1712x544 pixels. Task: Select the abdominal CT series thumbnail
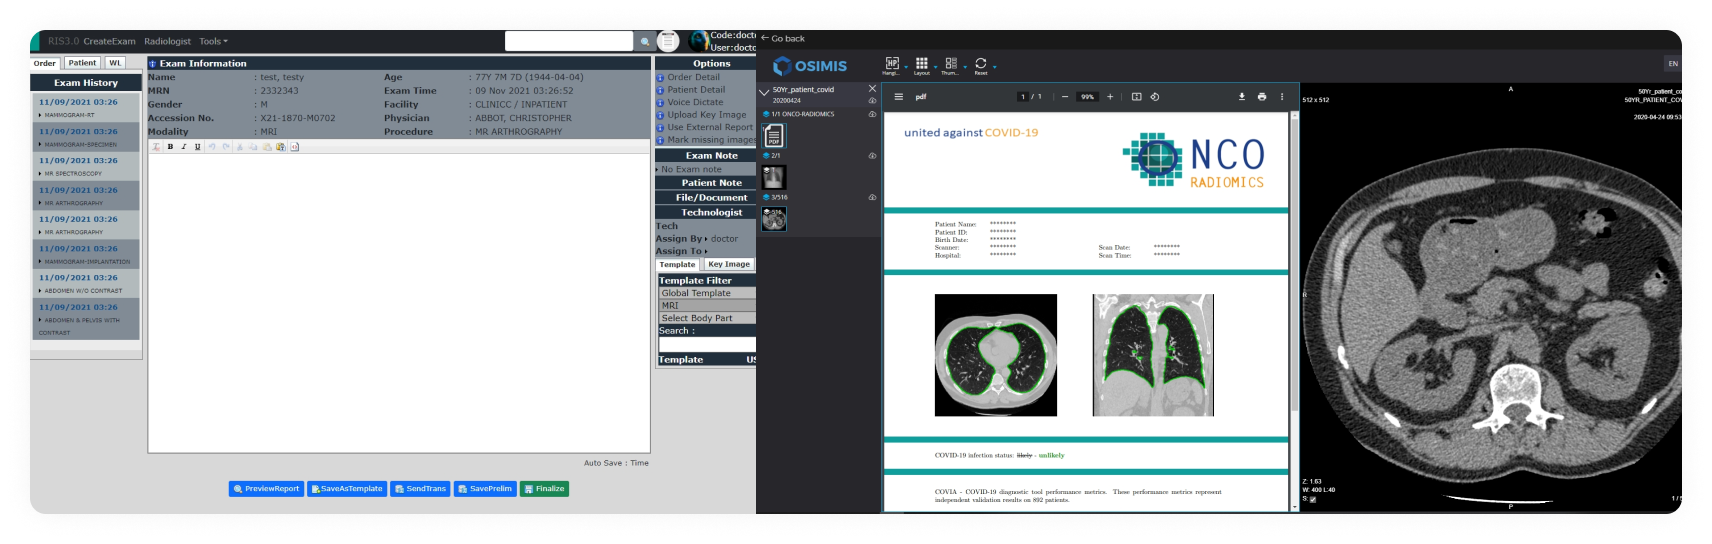coord(773,219)
